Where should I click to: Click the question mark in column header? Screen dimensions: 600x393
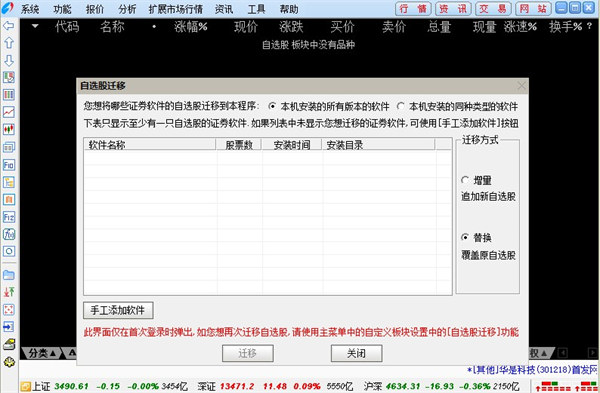589,26
